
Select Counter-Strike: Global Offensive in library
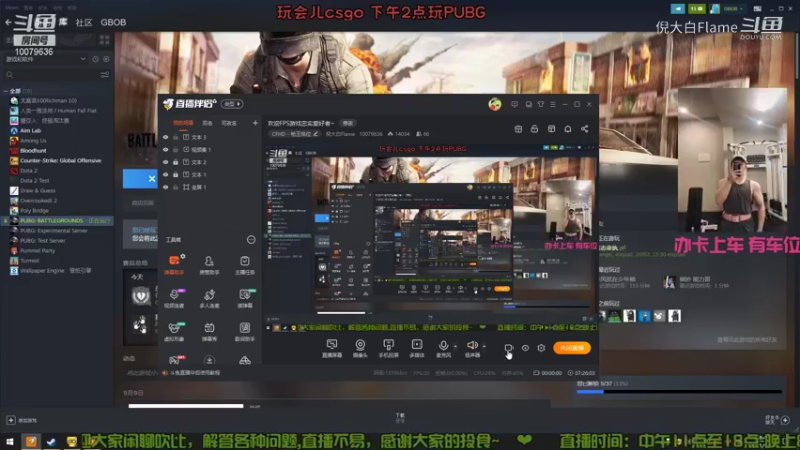click(x=60, y=161)
